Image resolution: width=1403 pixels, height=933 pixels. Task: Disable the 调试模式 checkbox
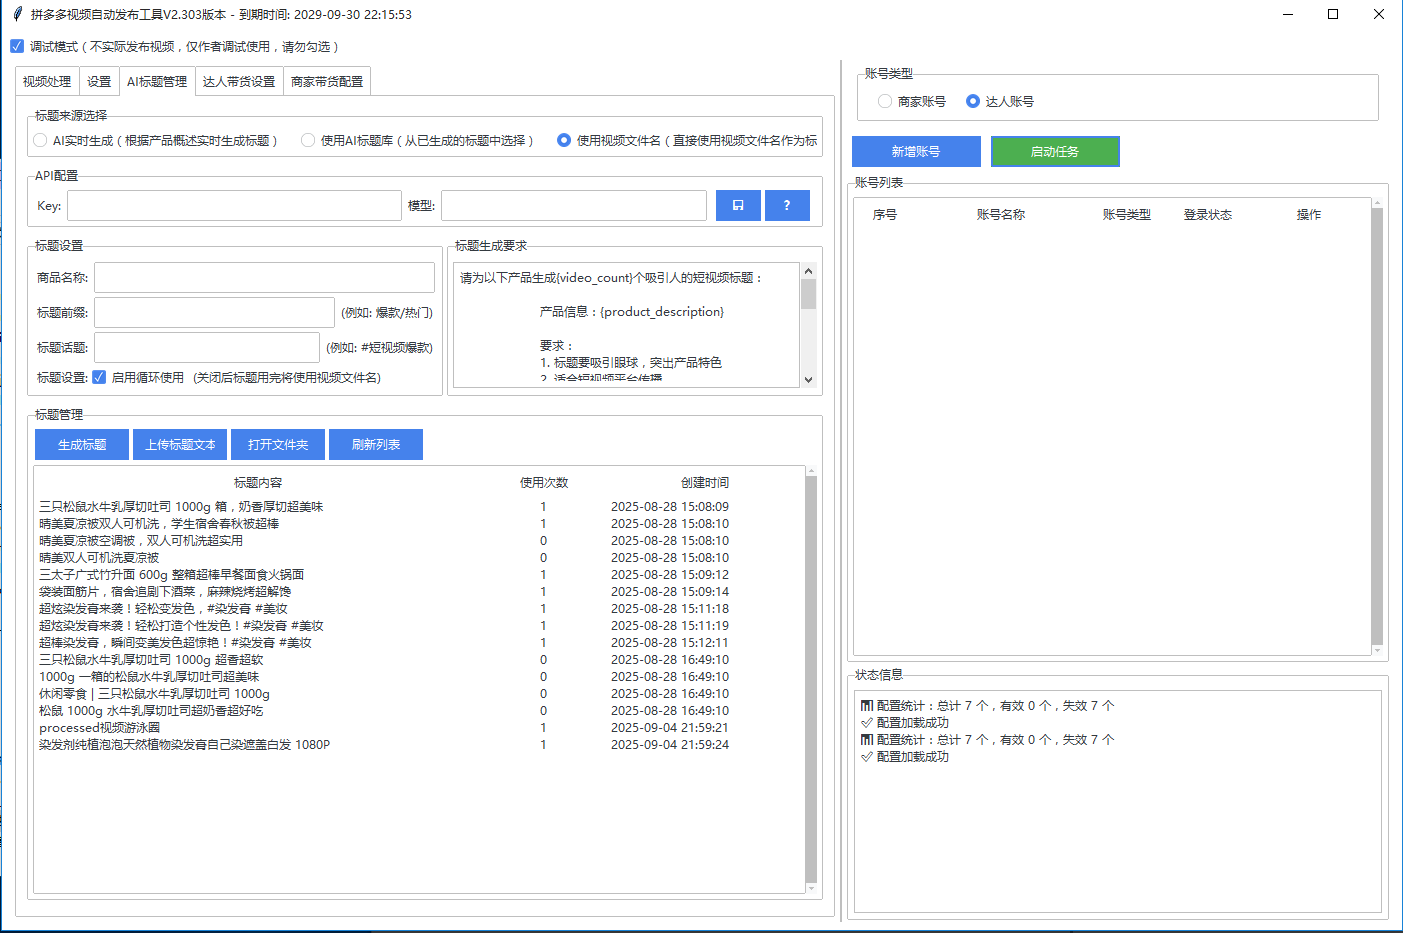coord(16,45)
